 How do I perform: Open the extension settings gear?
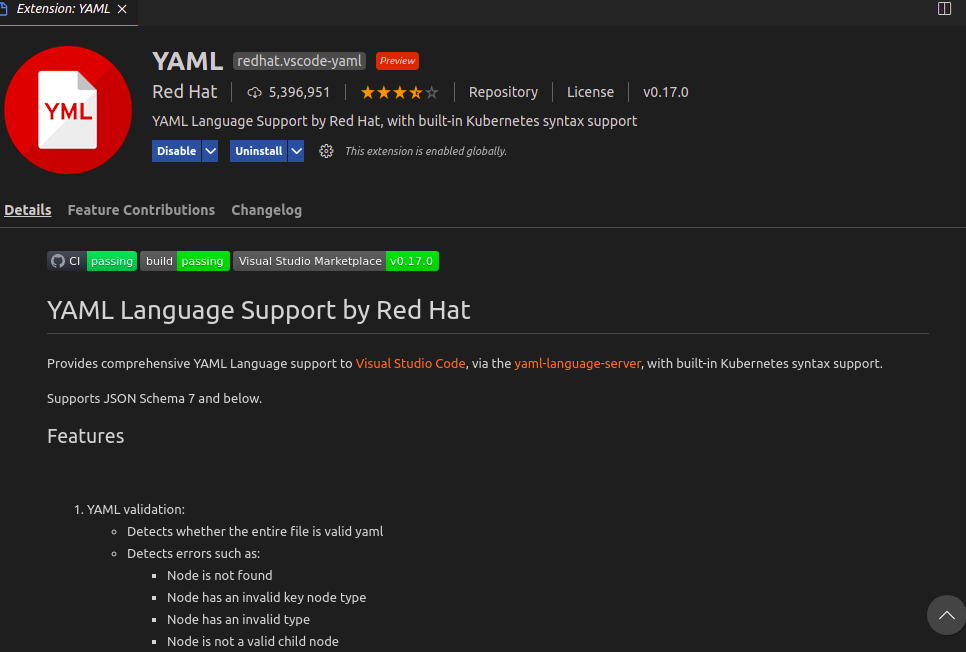click(x=326, y=151)
